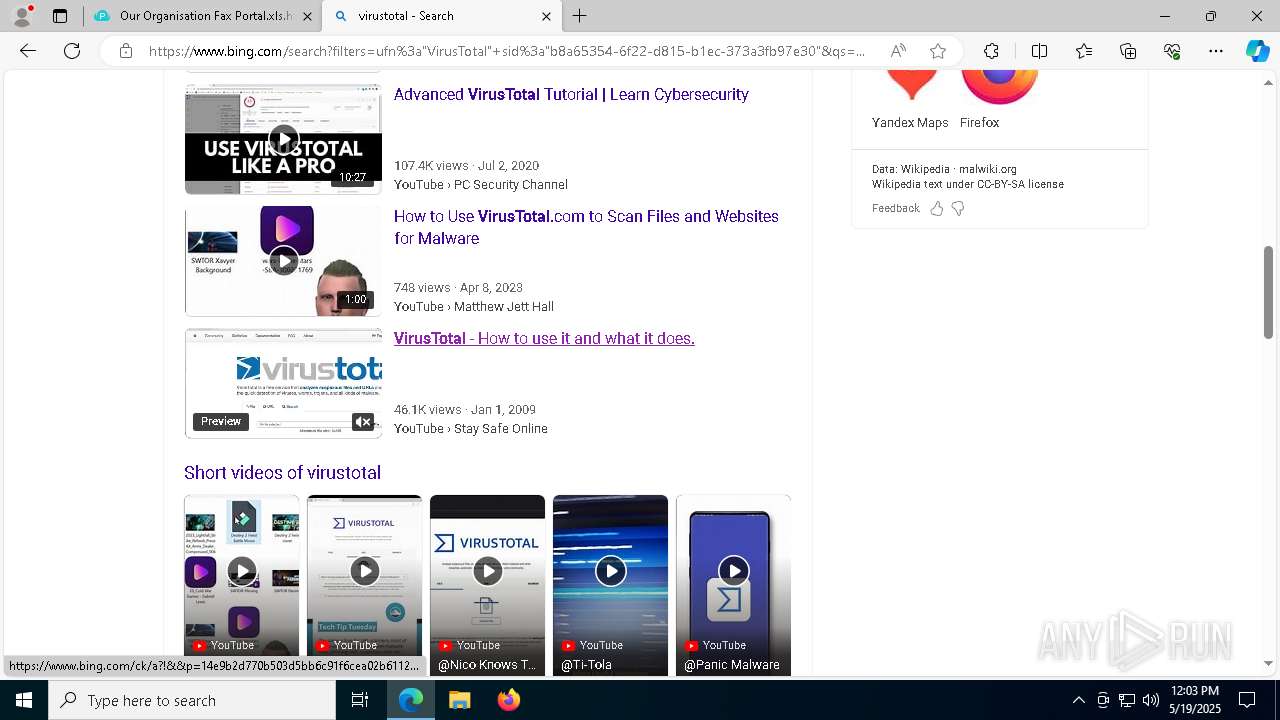
Task: Open Collections icon
Action: click(1128, 51)
